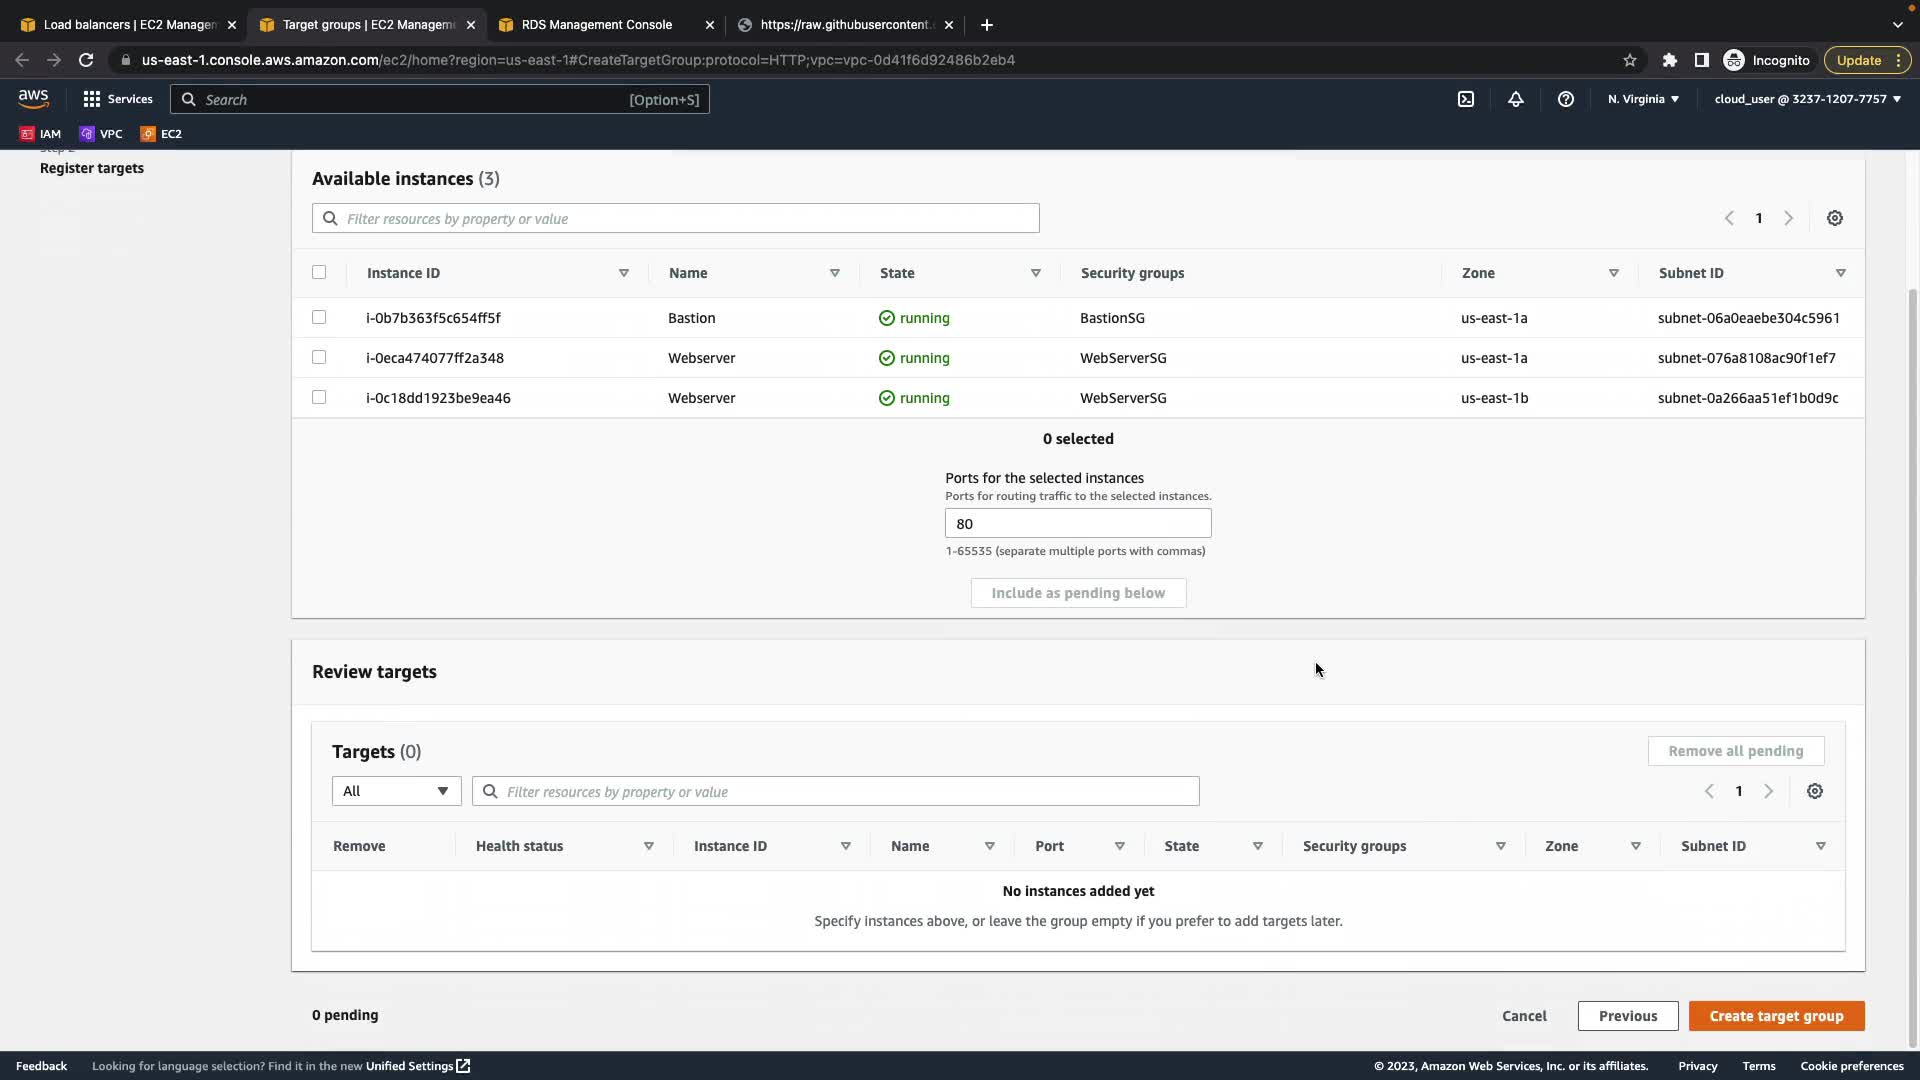Click the Previous button

(x=1627, y=1015)
